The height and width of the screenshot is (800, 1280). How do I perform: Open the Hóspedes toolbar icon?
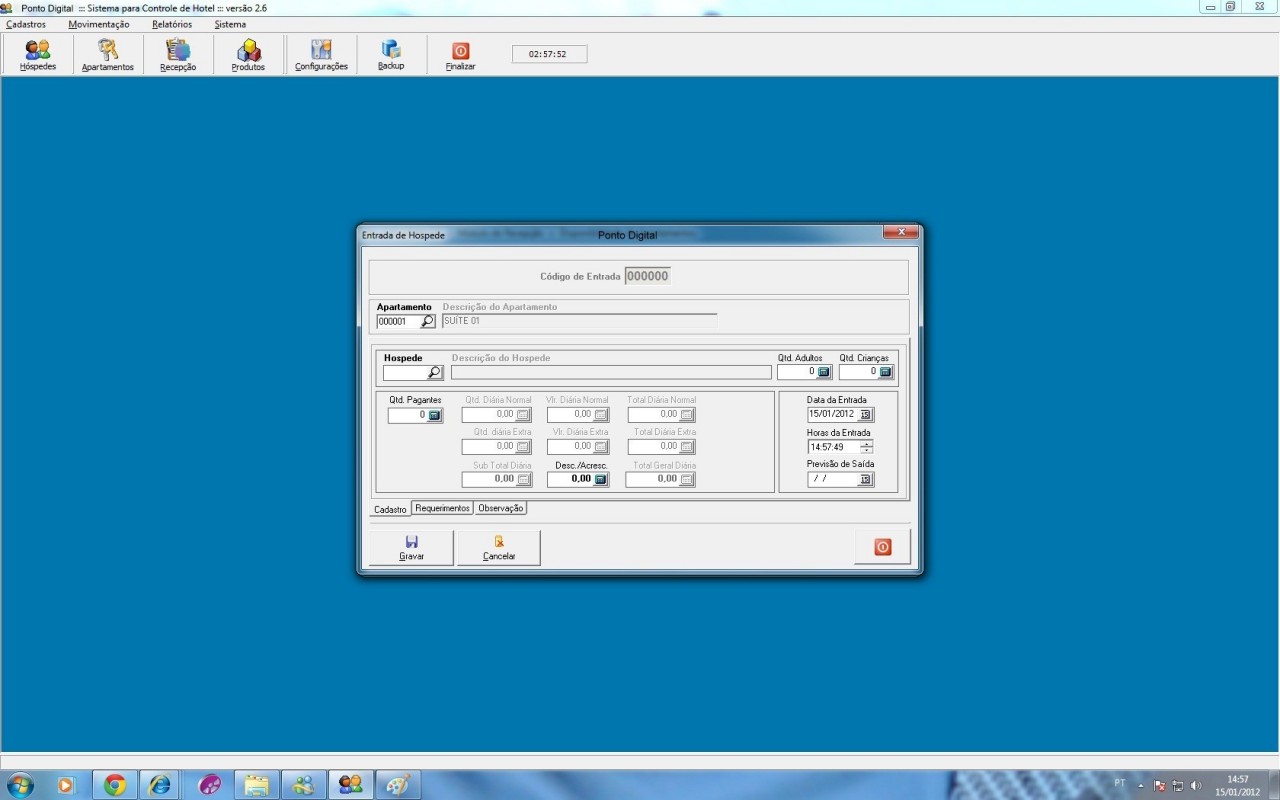[37, 54]
